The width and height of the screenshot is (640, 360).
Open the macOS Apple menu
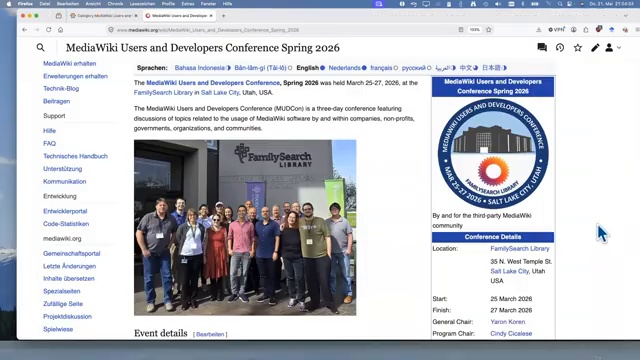[9, 4]
